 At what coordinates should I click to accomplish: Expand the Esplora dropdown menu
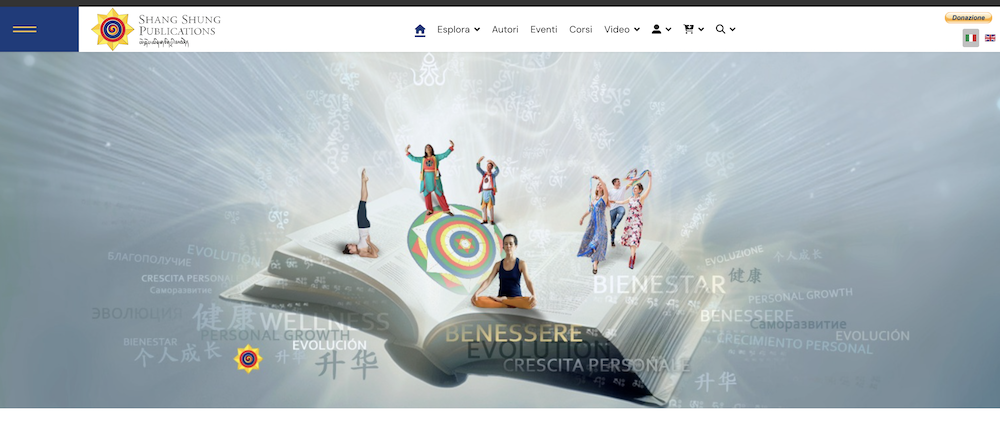pos(477,30)
